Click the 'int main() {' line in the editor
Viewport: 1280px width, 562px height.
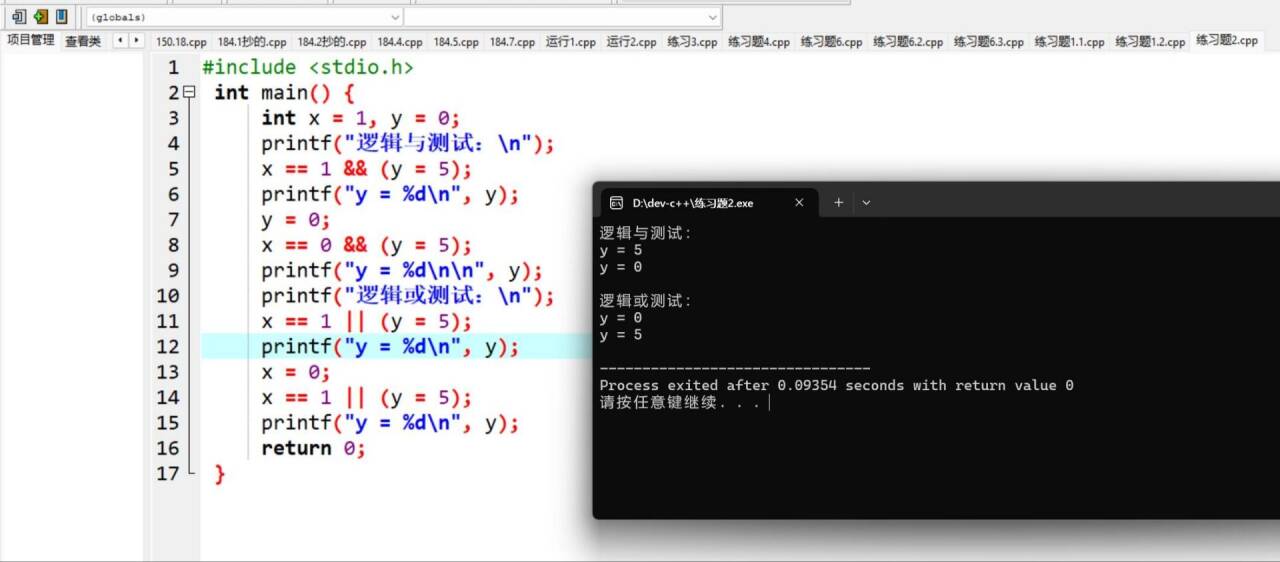284,92
